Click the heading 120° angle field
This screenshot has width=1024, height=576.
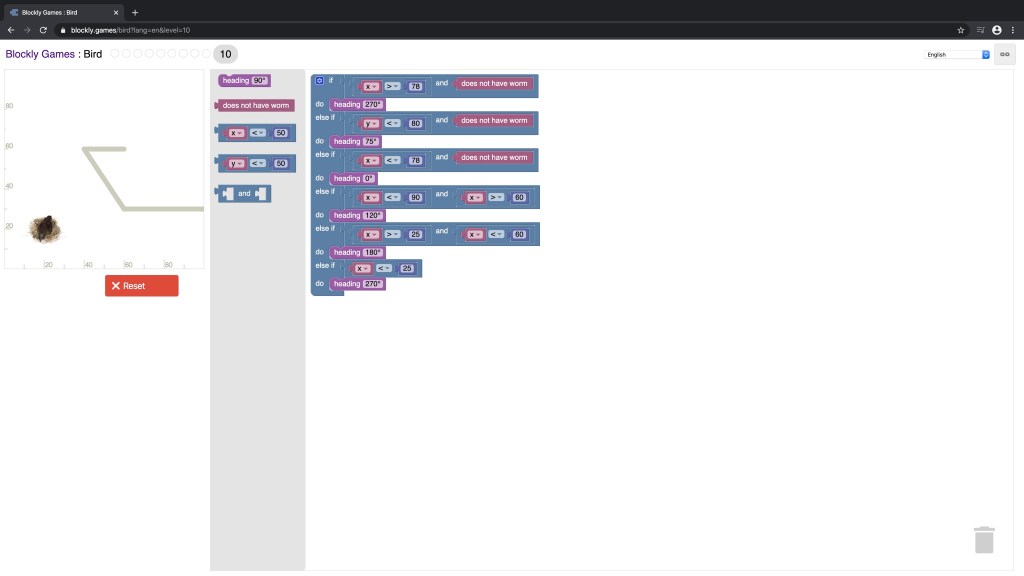pyautogui.click(x=373, y=215)
